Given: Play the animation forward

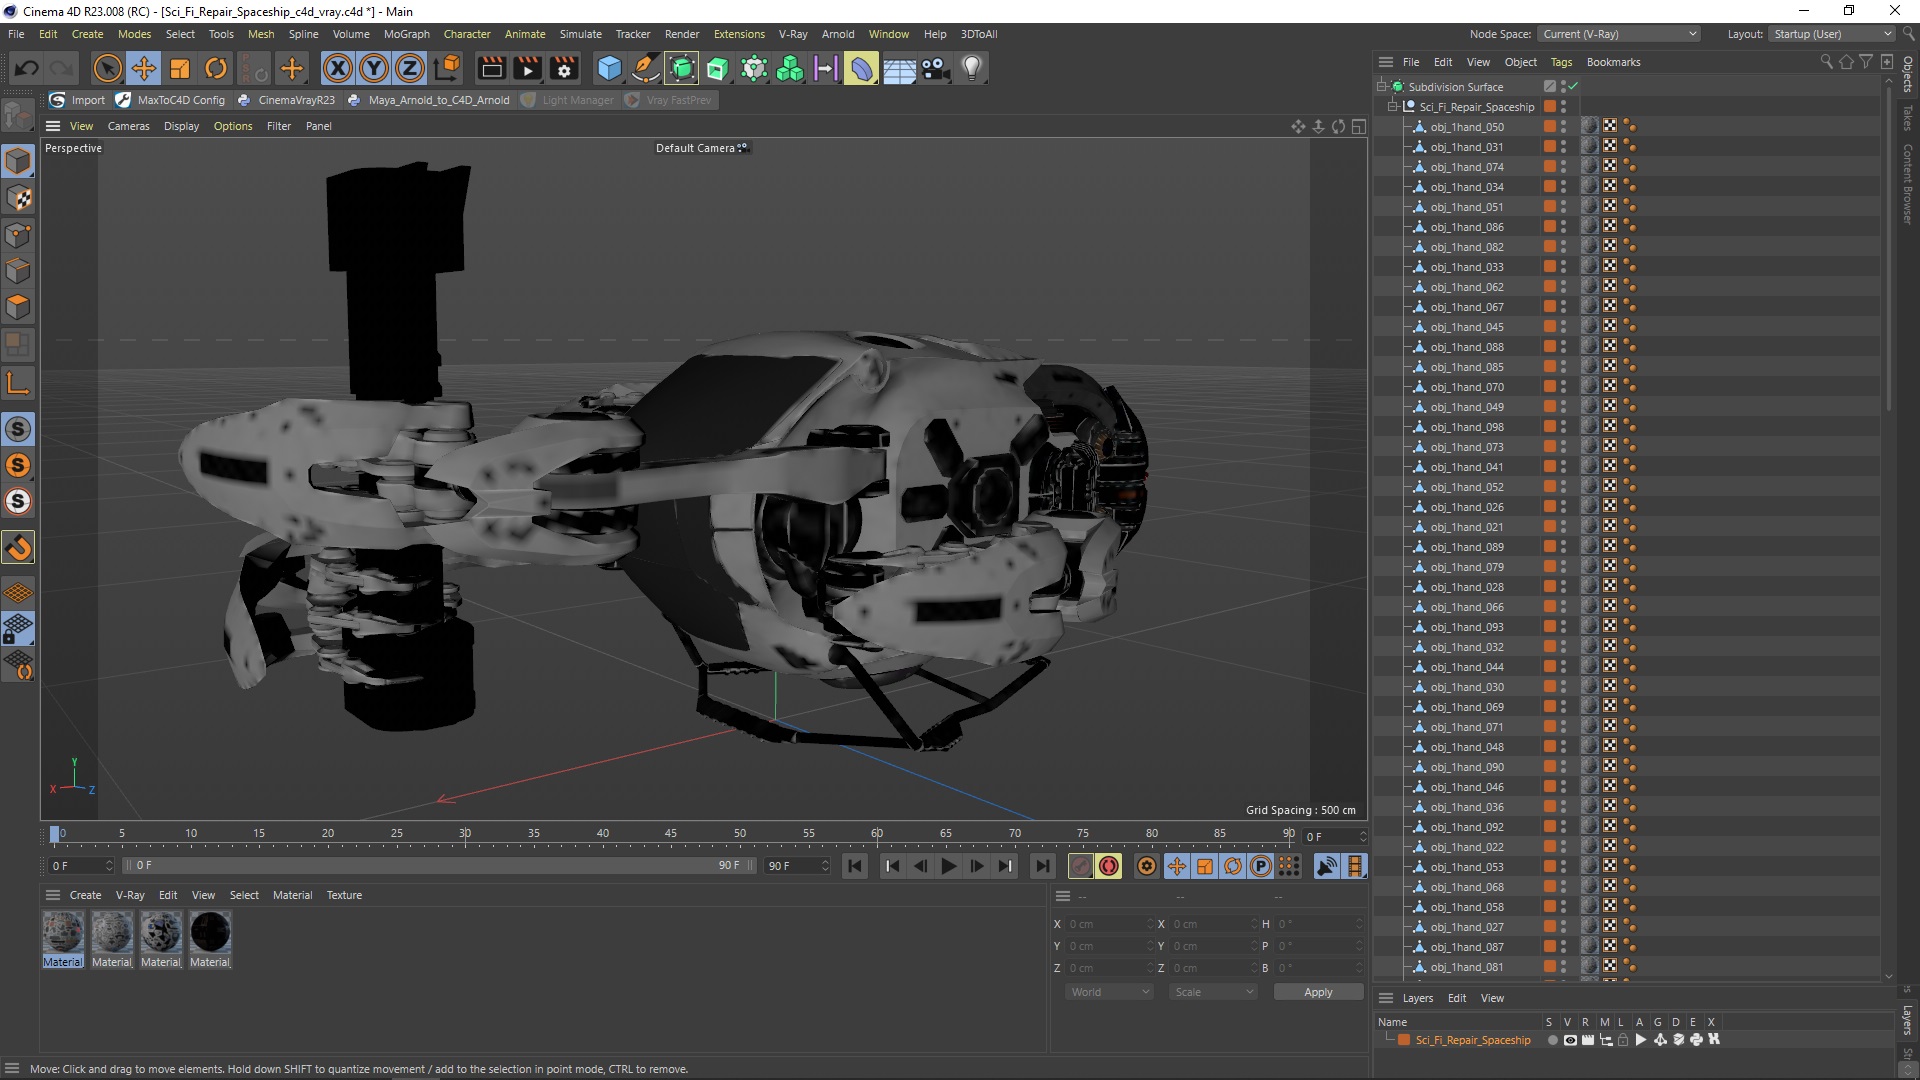Looking at the screenshot, I should pyautogui.click(x=949, y=866).
